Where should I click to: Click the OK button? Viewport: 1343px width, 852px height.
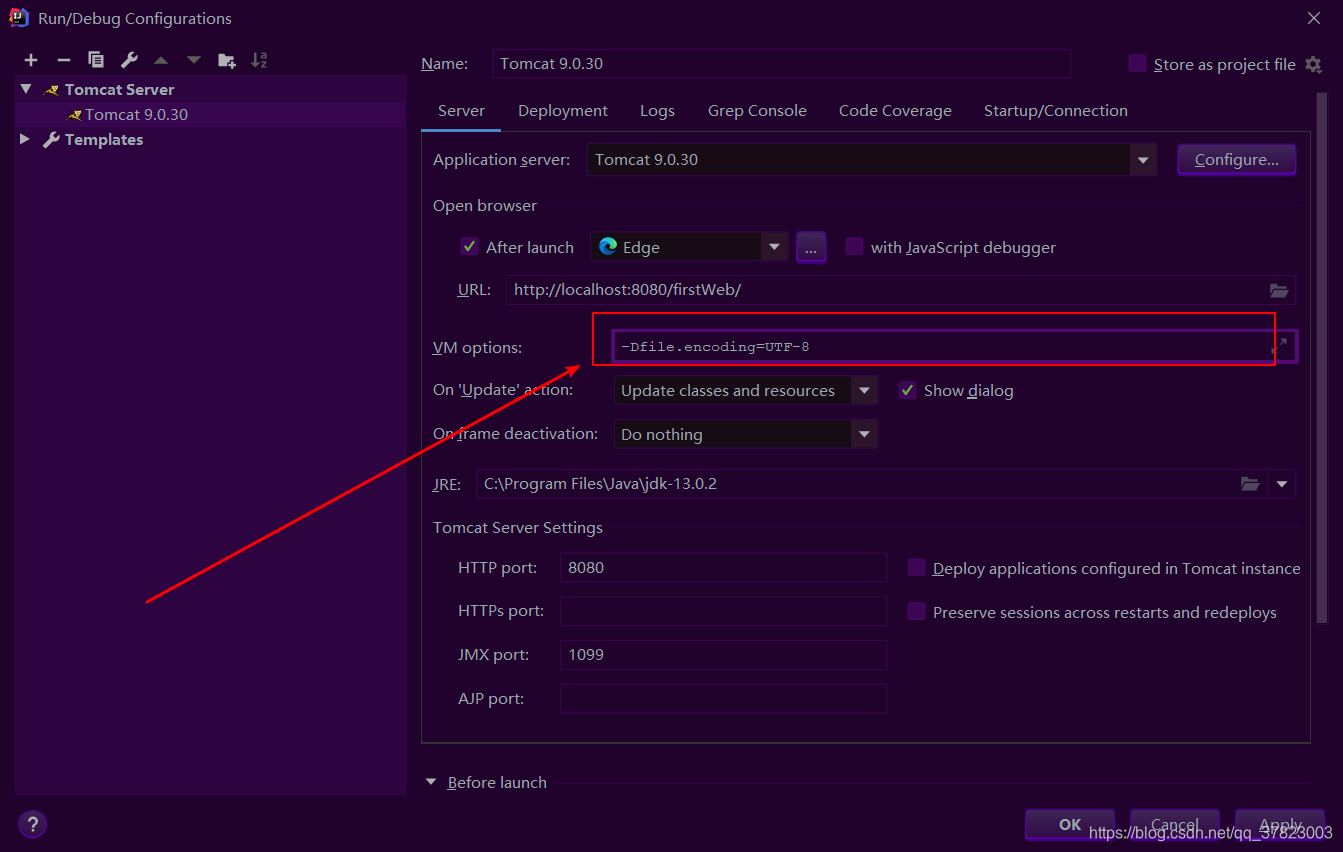click(1070, 824)
